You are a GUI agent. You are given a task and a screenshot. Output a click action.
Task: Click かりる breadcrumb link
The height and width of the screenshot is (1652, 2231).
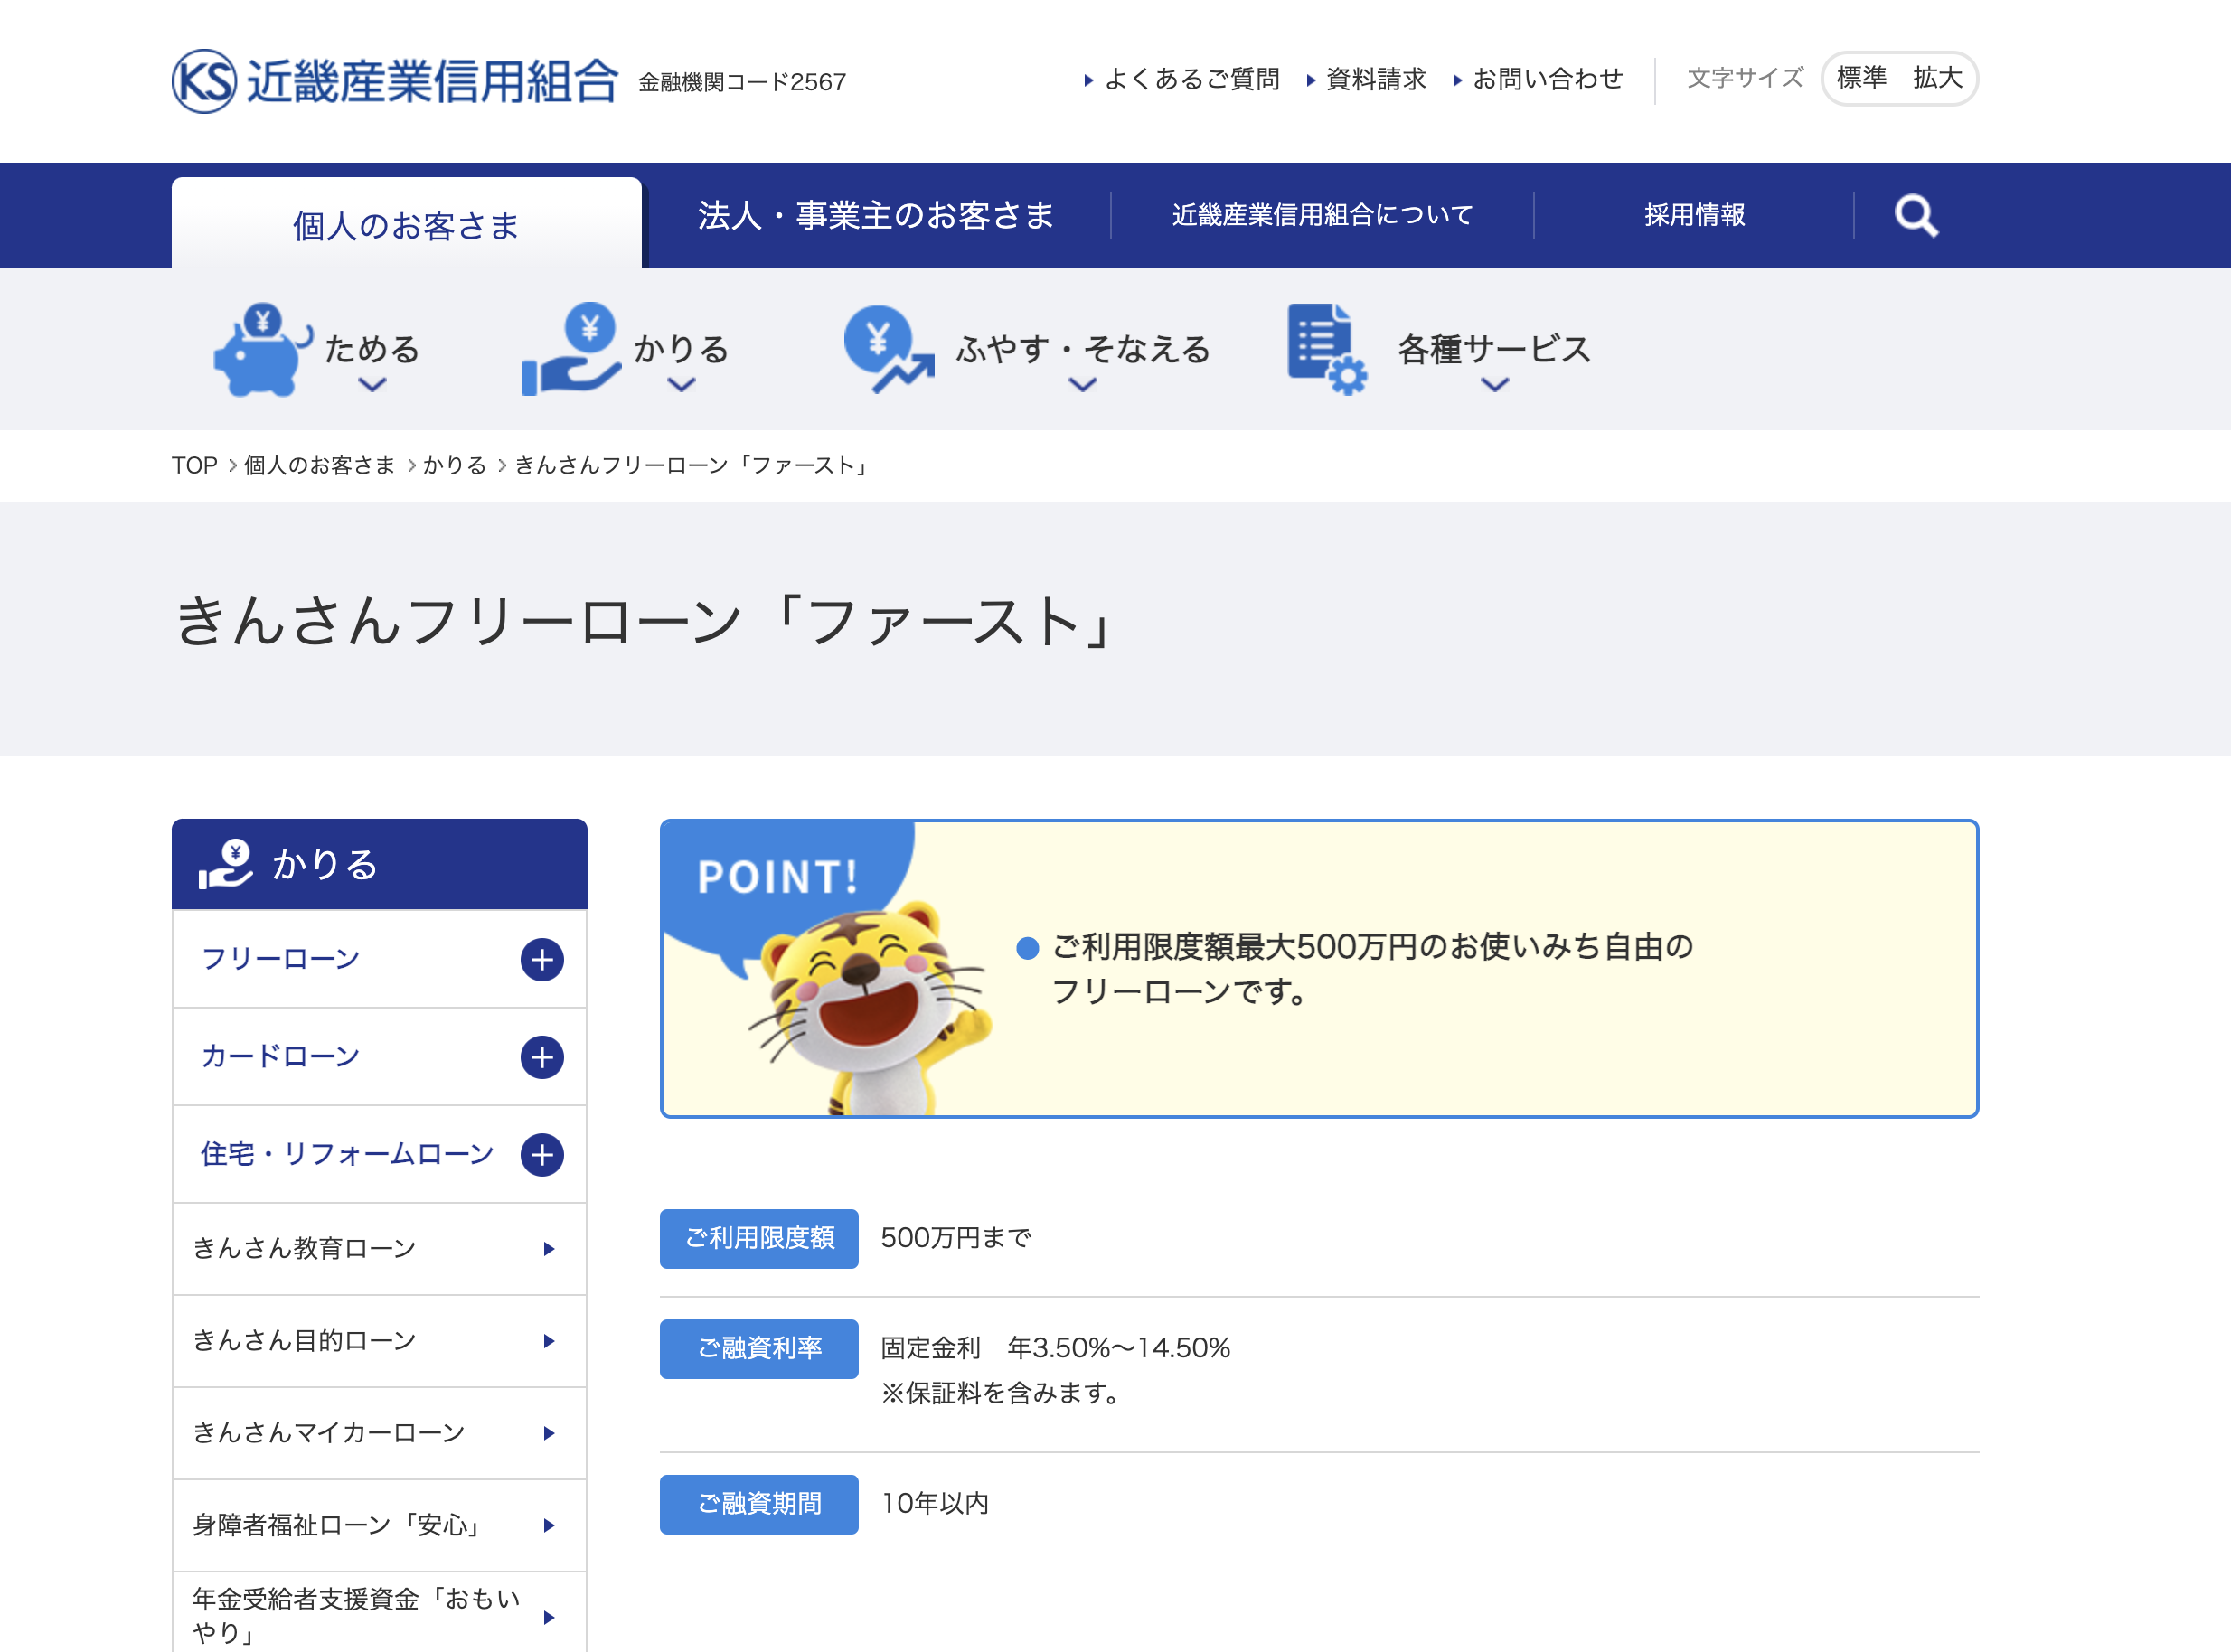[455, 465]
